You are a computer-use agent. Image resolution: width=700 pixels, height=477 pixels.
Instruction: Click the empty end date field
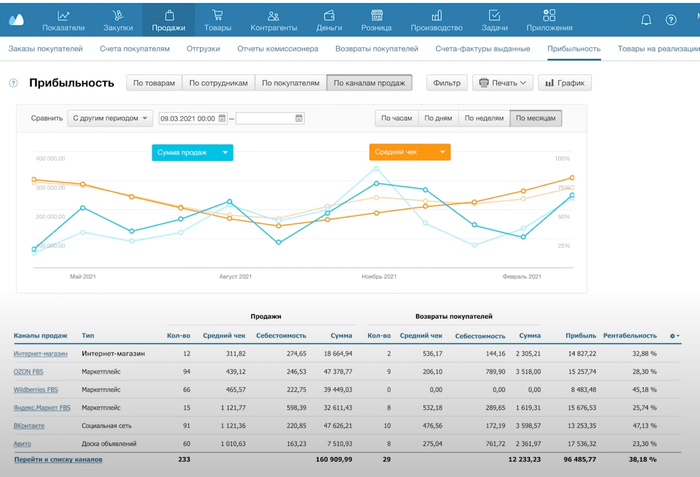click(x=265, y=118)
